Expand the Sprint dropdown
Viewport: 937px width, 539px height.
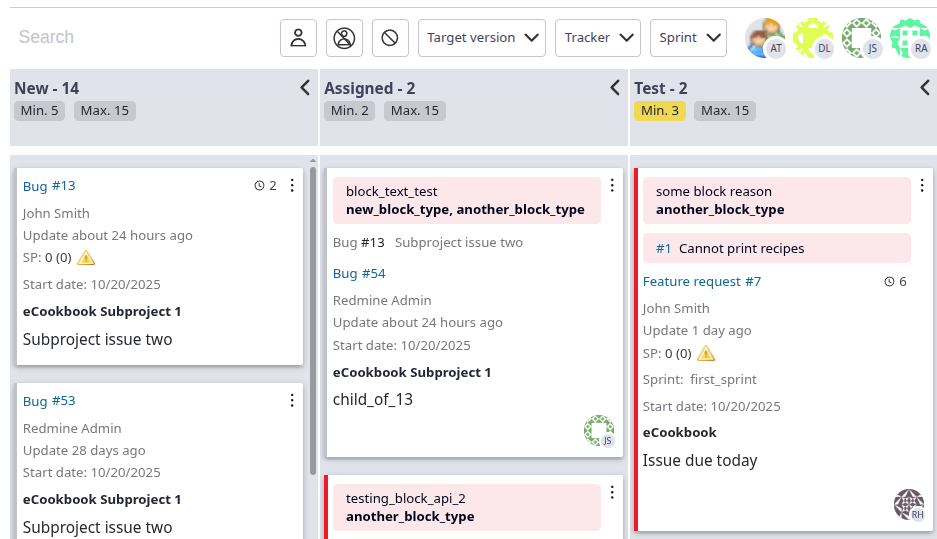[x=688, y=38]
